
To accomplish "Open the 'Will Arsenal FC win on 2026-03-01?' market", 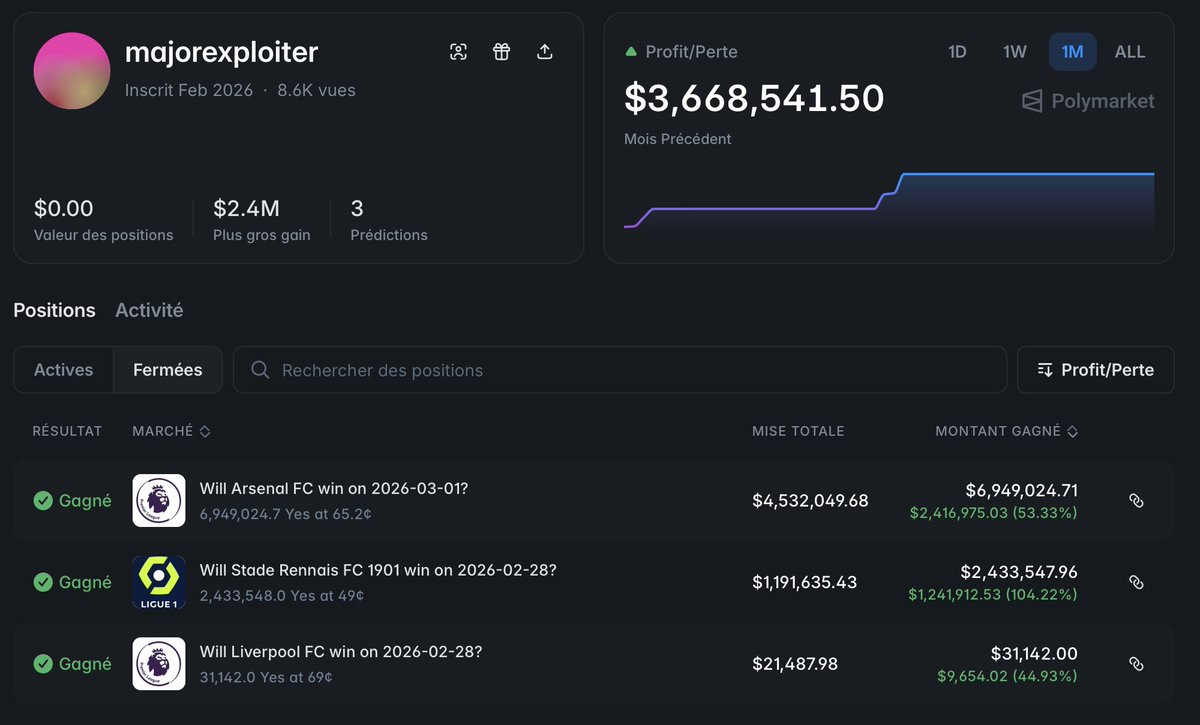I will [x=334, y=489].
